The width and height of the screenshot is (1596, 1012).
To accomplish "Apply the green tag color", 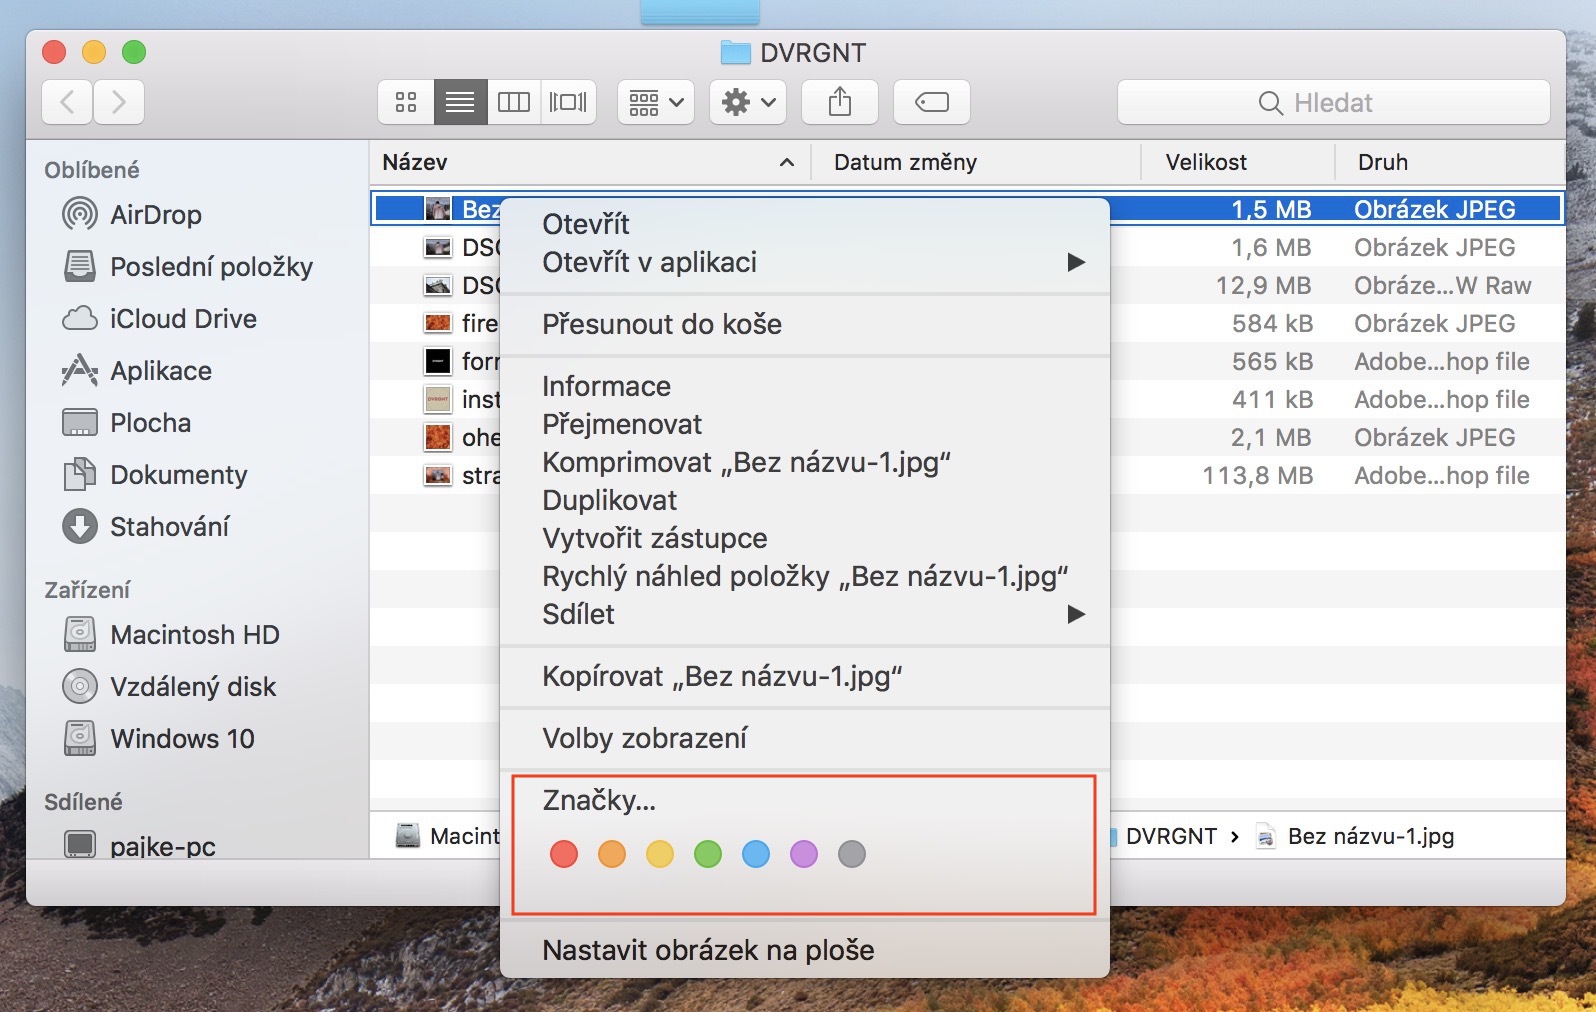I will click(708, 854).
